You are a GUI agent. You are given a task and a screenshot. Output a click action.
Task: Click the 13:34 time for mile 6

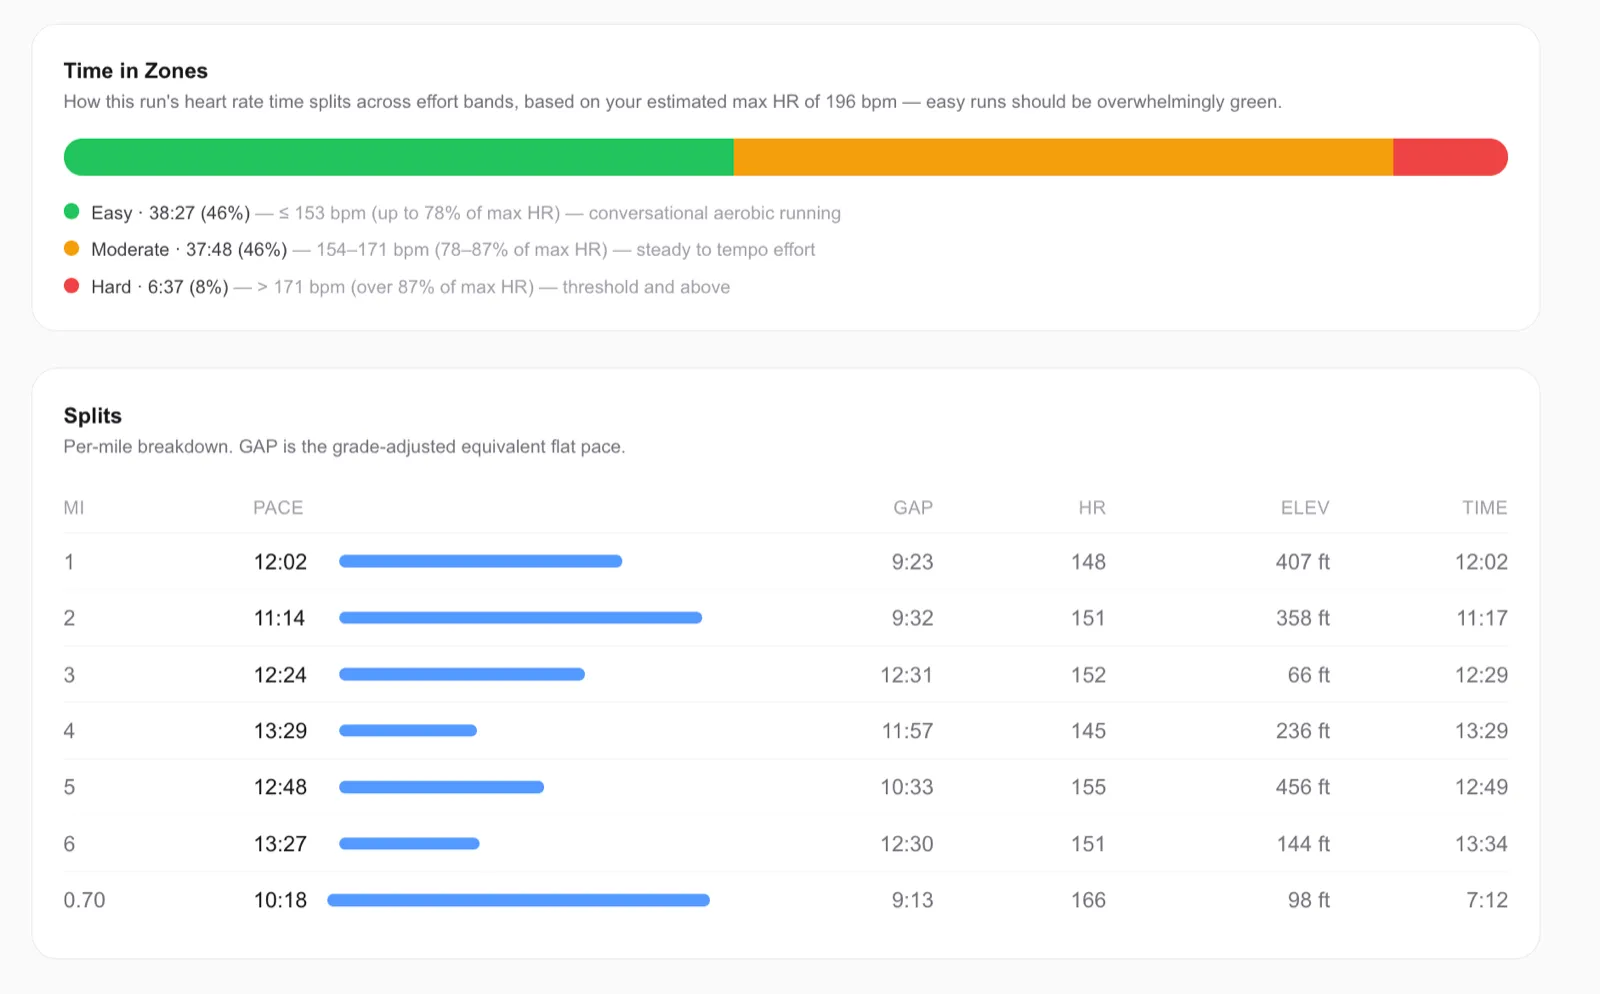click(1481, 844)
